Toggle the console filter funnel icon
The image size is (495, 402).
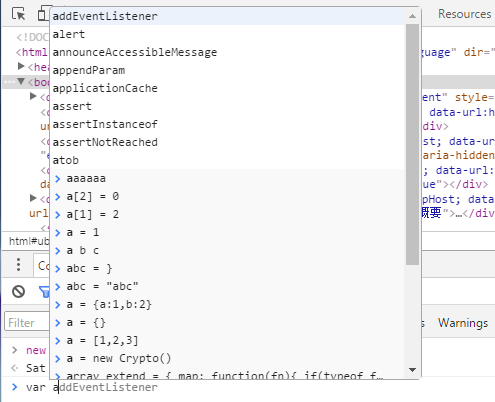click(x=44, y=292)
